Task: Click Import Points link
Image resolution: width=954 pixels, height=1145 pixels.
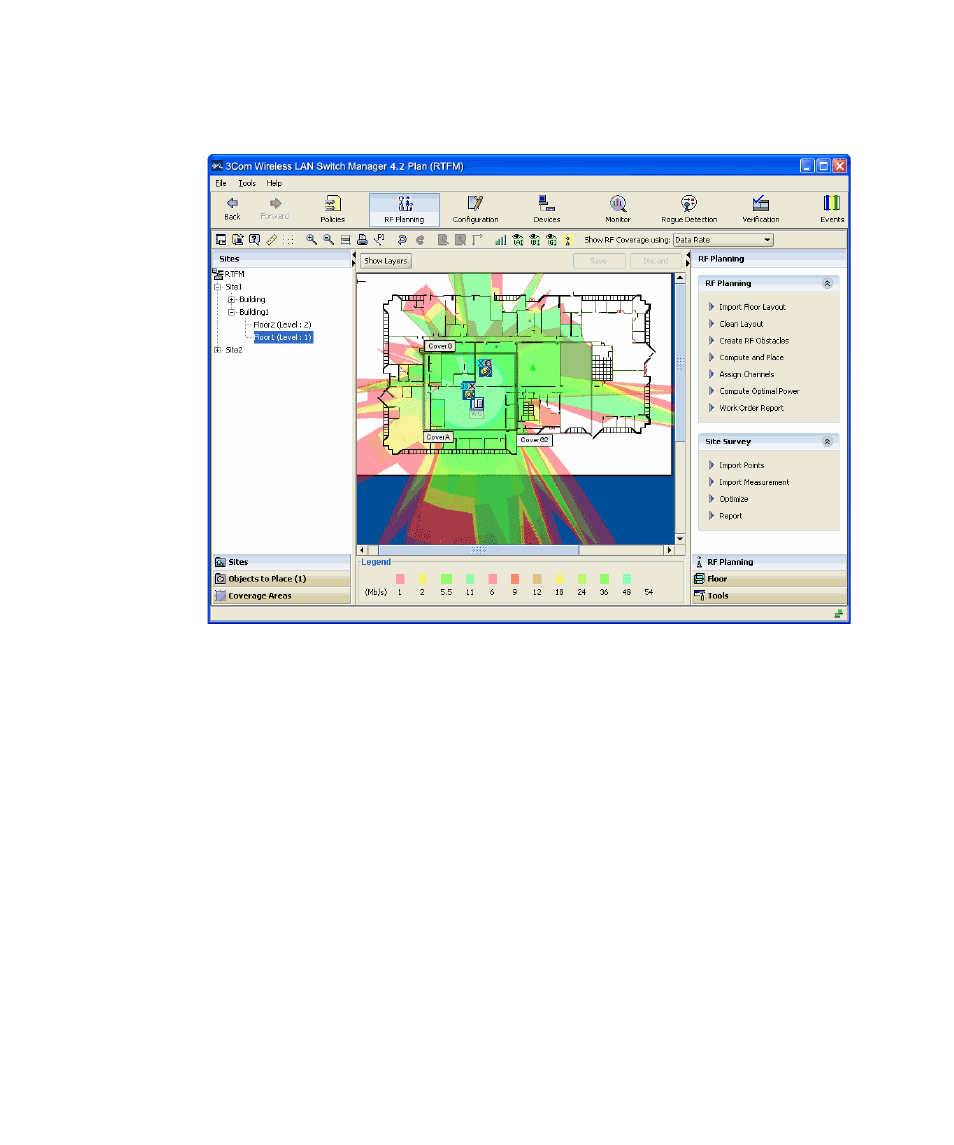Action: (x=741, y=465)
